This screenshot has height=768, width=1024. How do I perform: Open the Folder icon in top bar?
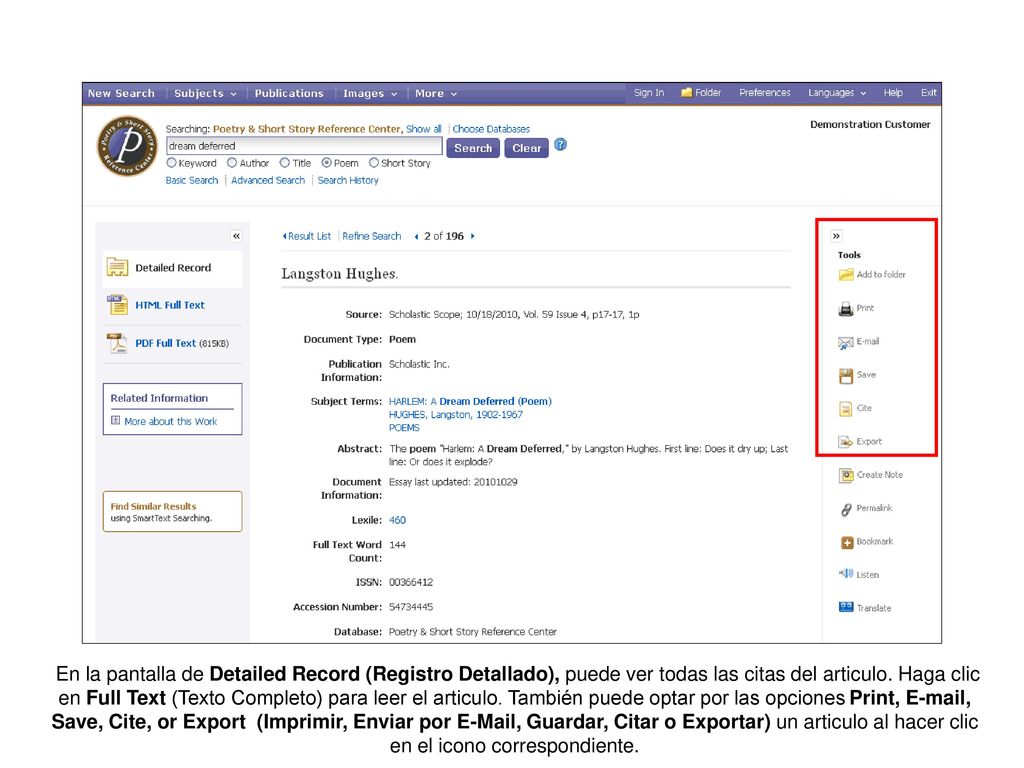coord(686,93)
